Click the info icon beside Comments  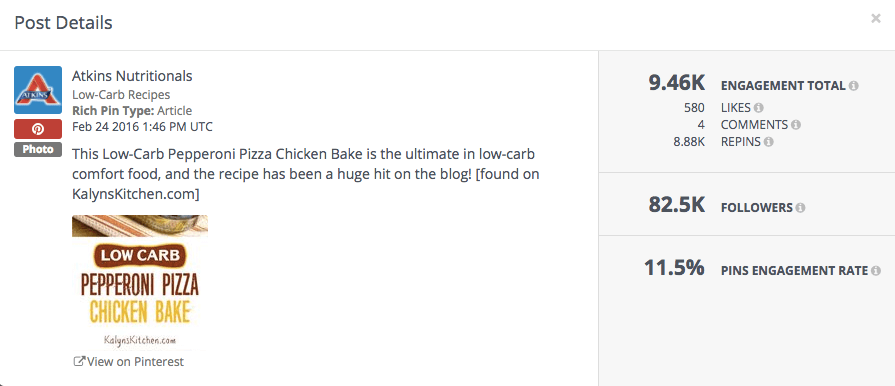(x=796, y=124)
